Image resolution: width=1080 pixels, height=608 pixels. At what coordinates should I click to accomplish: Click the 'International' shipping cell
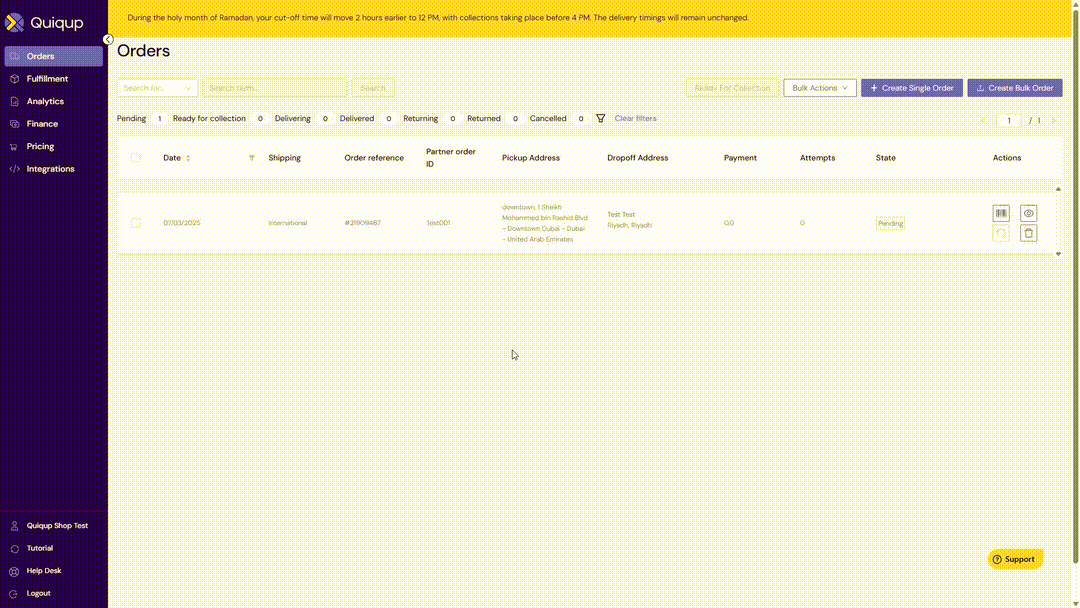[x=288, y=223]
